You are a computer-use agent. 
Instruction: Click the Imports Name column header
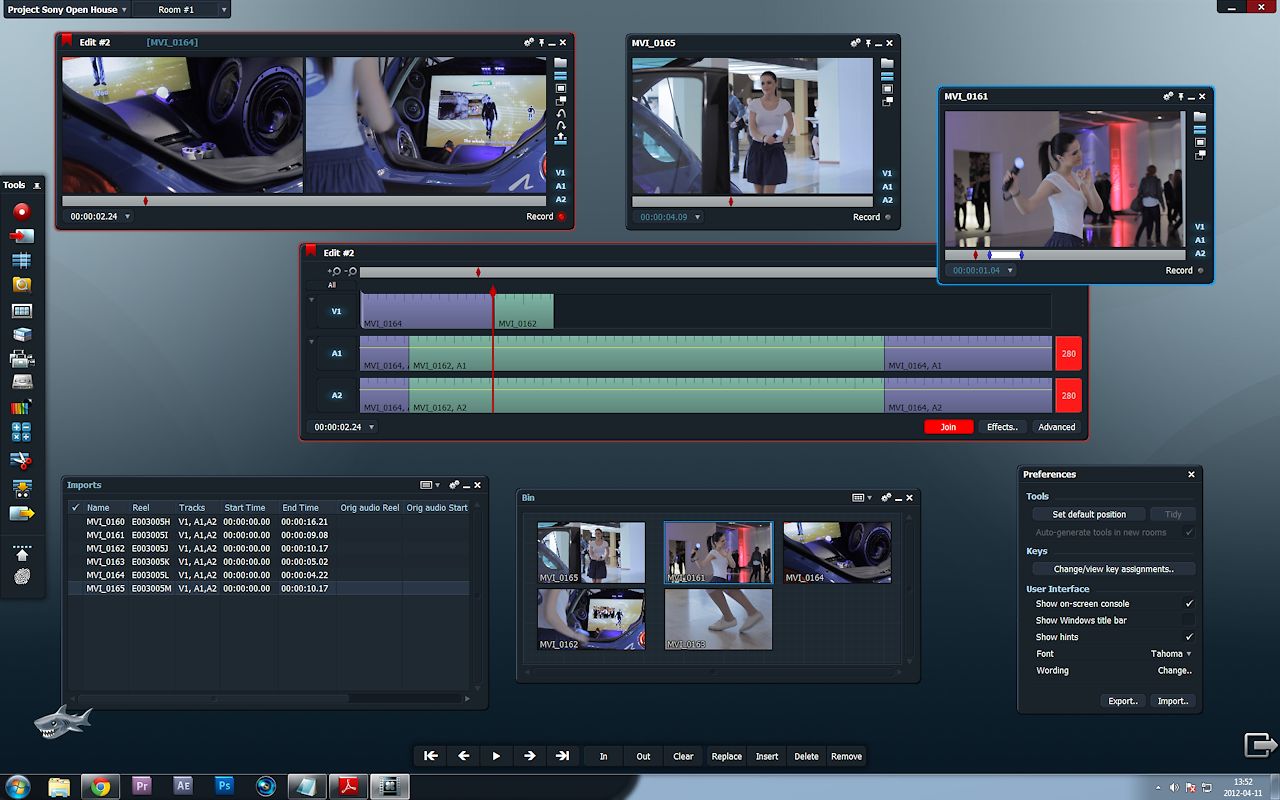click(98, 508)
